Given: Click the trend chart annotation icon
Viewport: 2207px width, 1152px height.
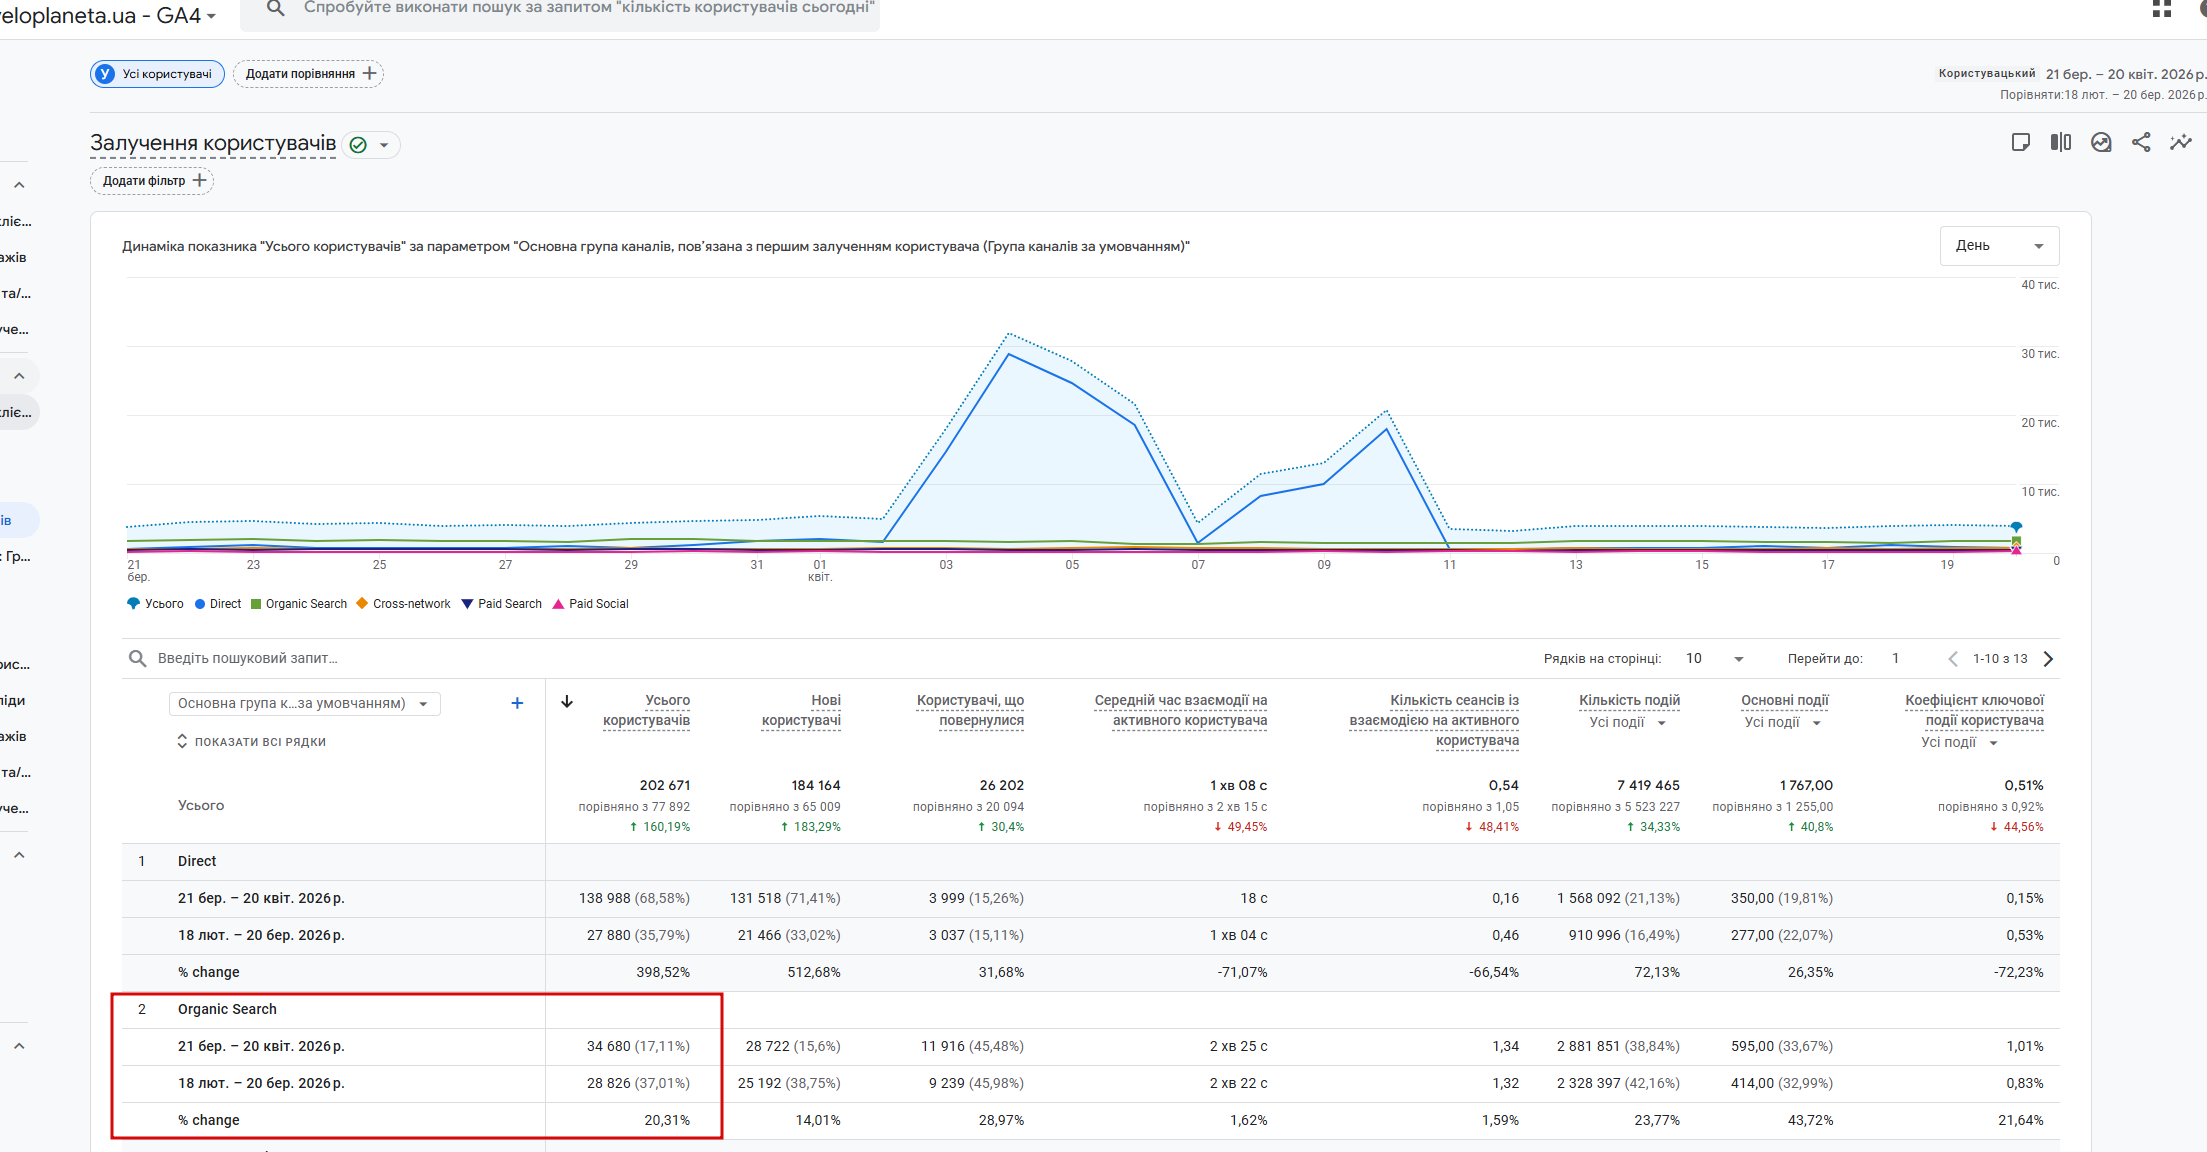Looking at the screenshot, I should [2101, 142].
